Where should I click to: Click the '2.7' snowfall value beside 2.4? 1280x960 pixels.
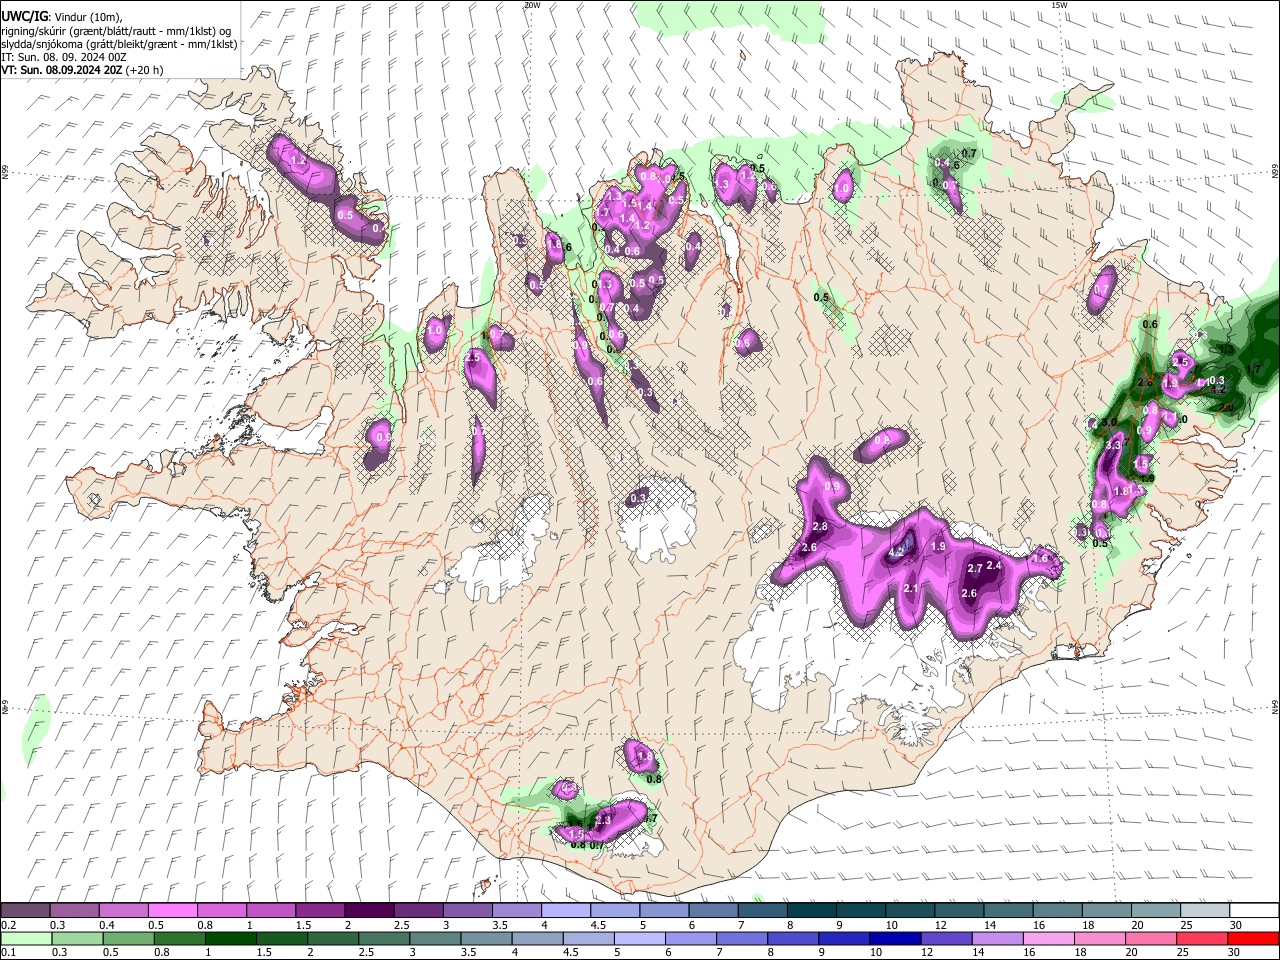(x=975, y=568)
